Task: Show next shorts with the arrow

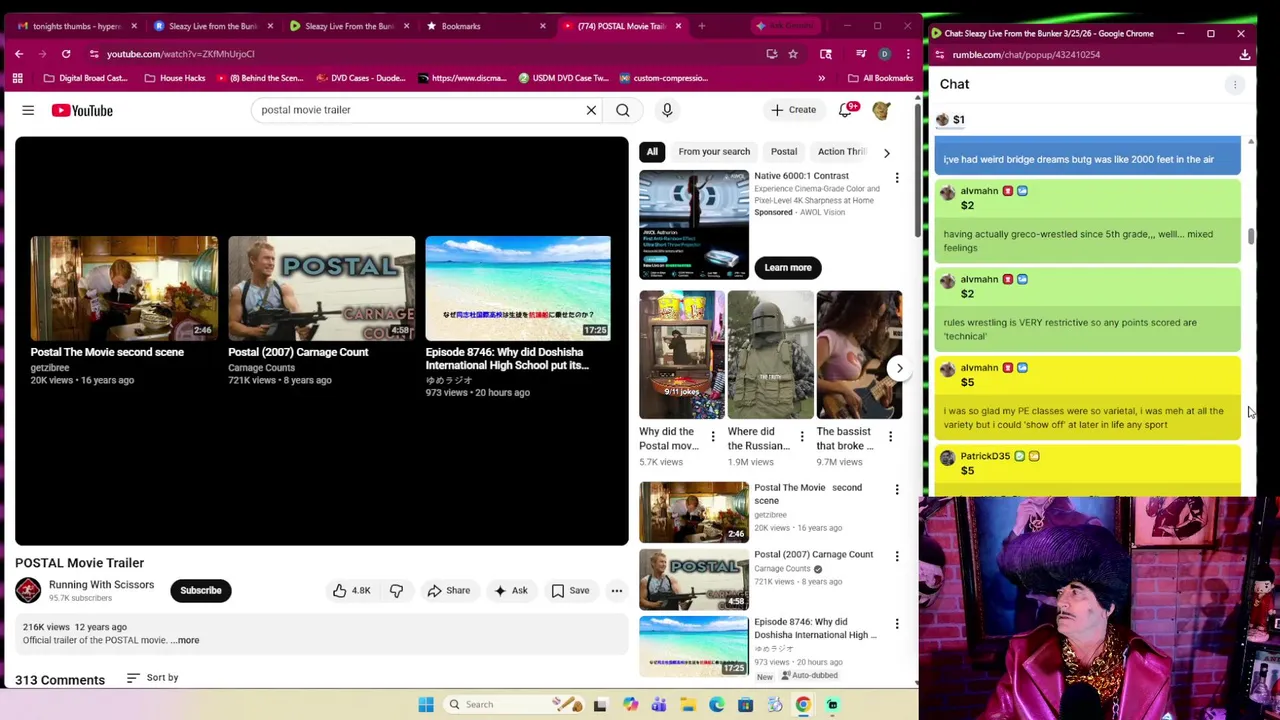Action: pos(899,368)
